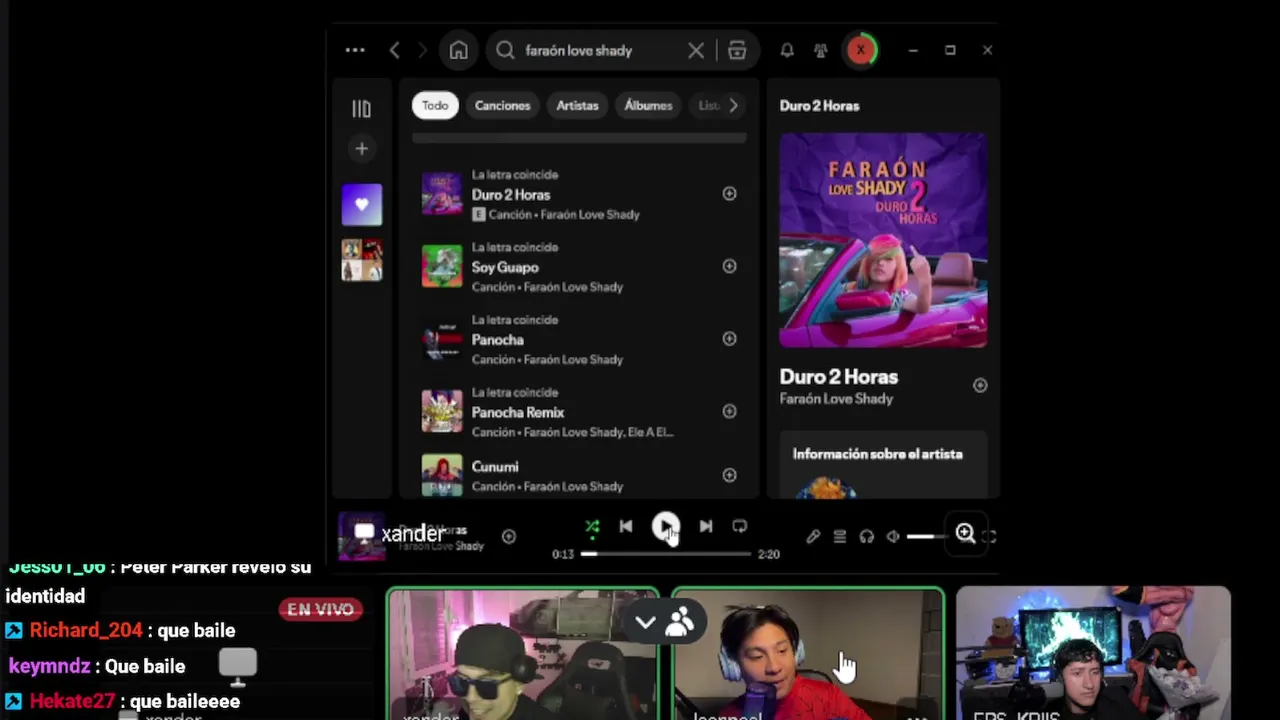Toggle repeat in the player bar

(x=740, y=526)
